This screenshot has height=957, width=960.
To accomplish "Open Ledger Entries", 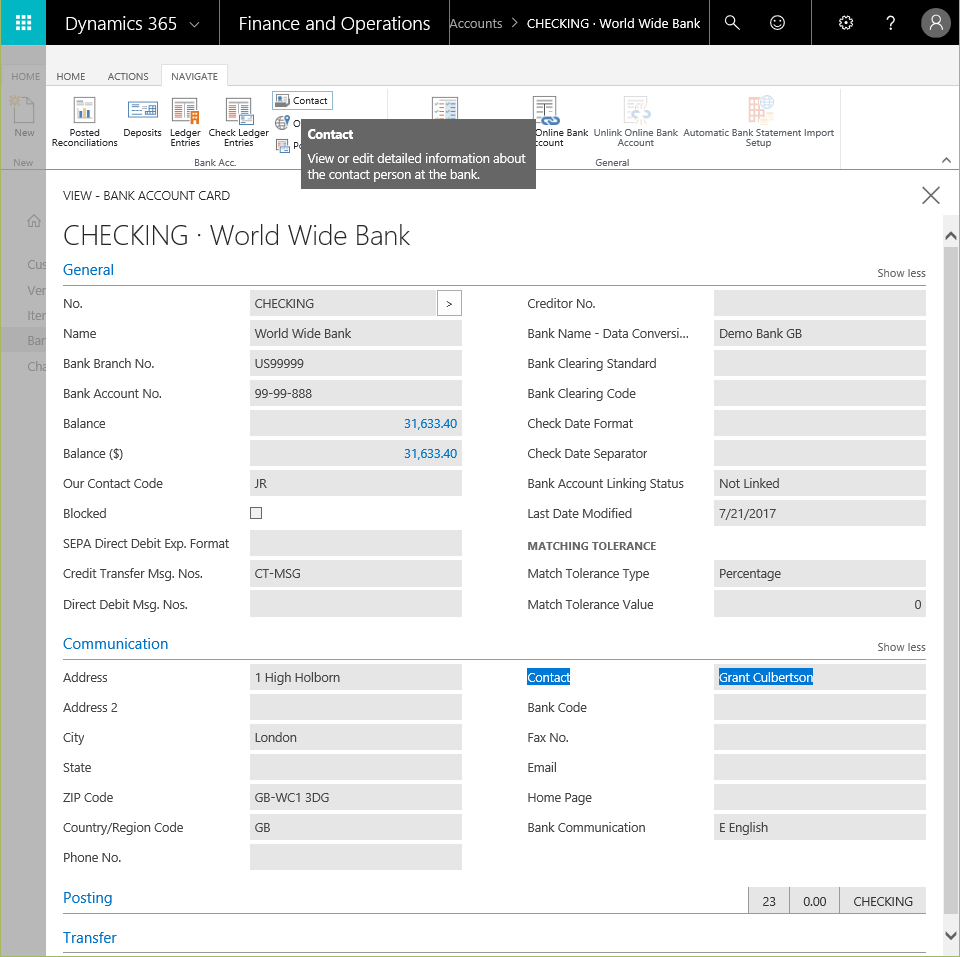I will (185, 122).
